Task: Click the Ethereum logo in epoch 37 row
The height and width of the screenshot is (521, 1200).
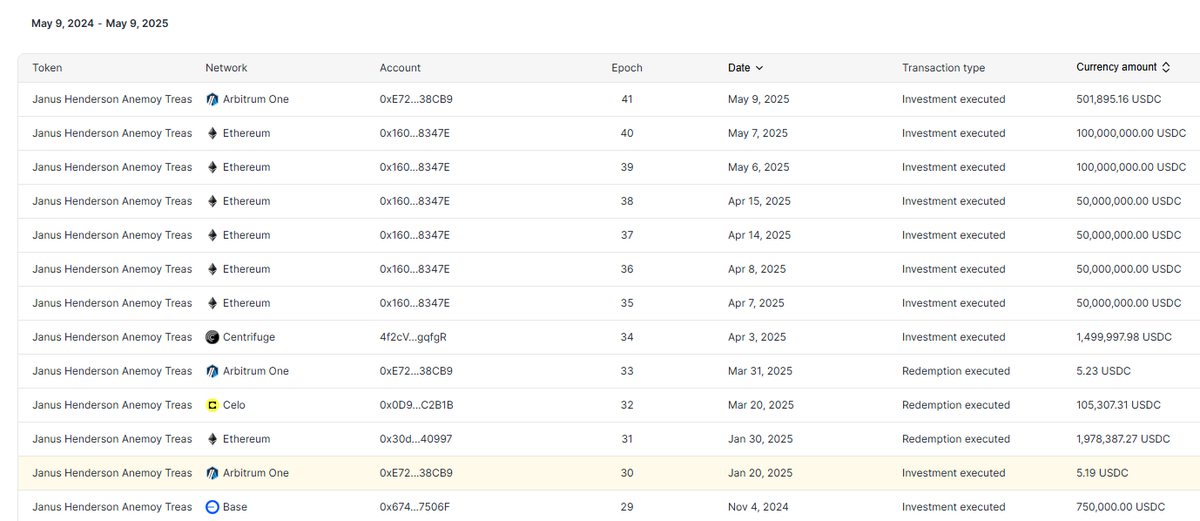Action: [212, 236]
